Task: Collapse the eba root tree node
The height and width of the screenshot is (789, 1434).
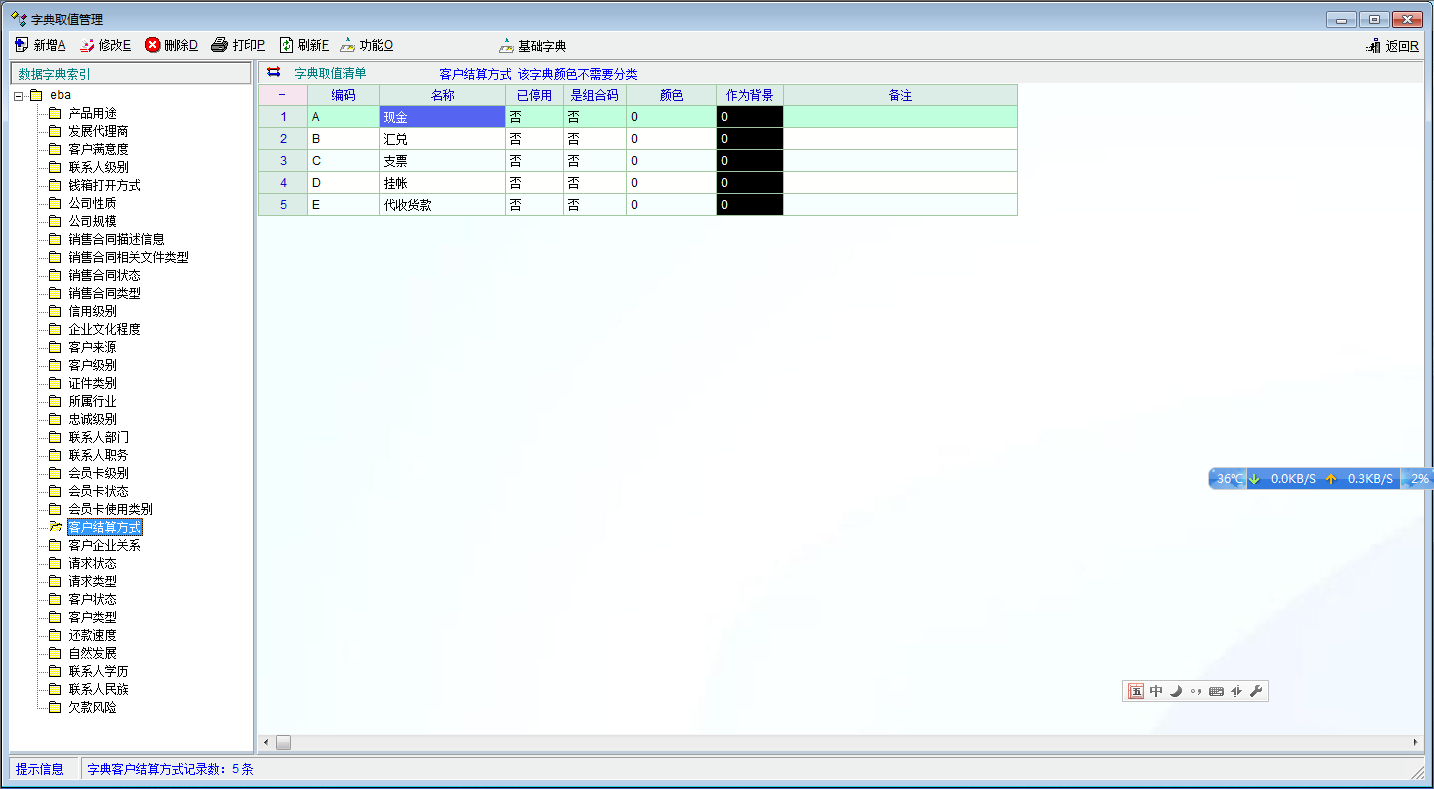Action: pyautogui.click(x=19, y=95)
